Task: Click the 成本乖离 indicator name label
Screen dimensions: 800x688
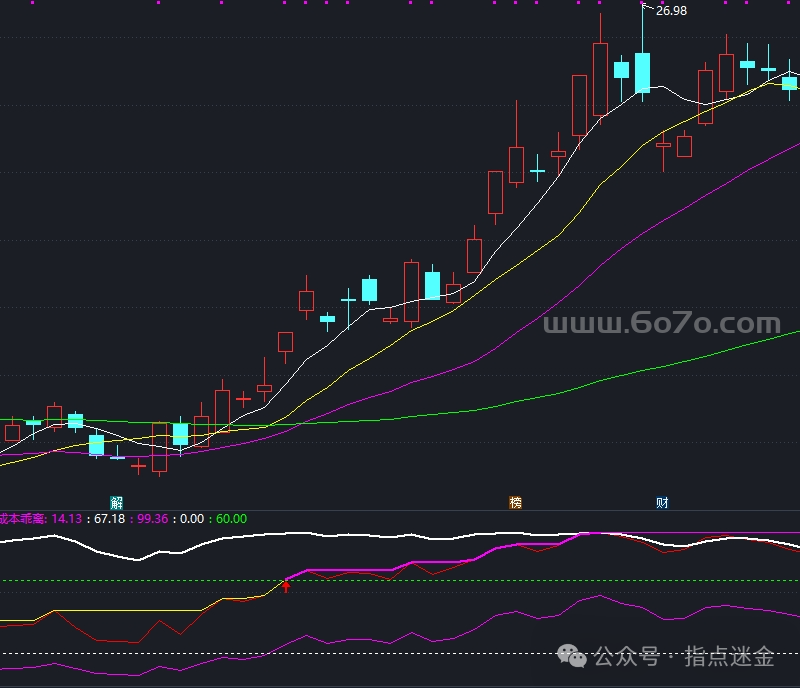Action: click(x=22, y=519)
